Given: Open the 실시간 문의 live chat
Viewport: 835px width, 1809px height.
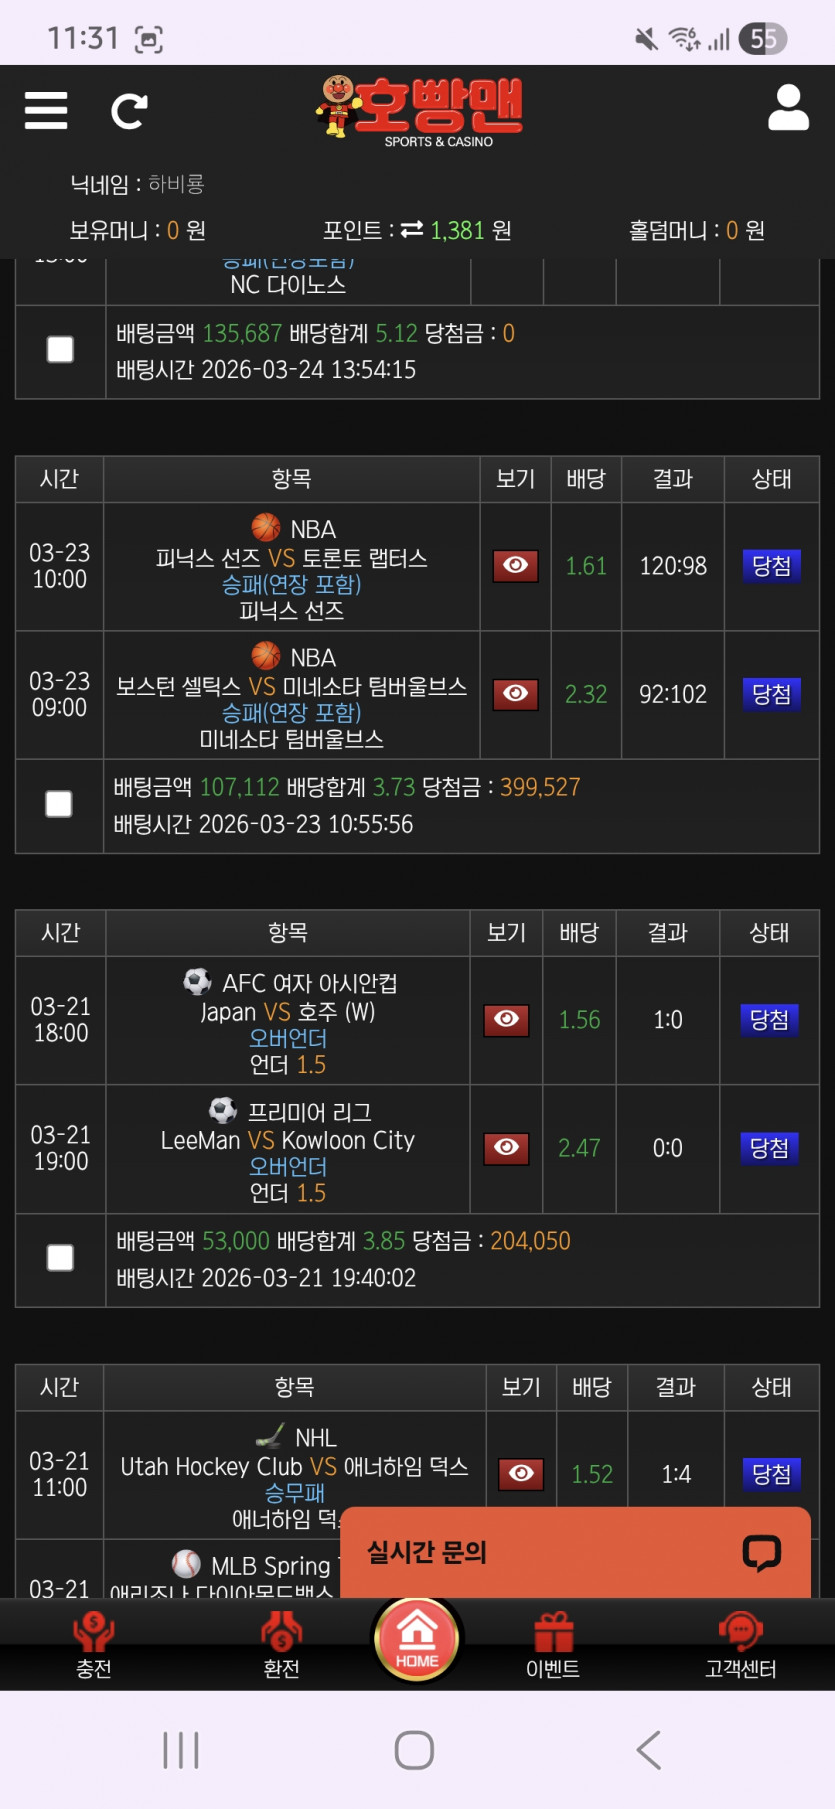Looking at the screenshot, I should point(575,1552).
